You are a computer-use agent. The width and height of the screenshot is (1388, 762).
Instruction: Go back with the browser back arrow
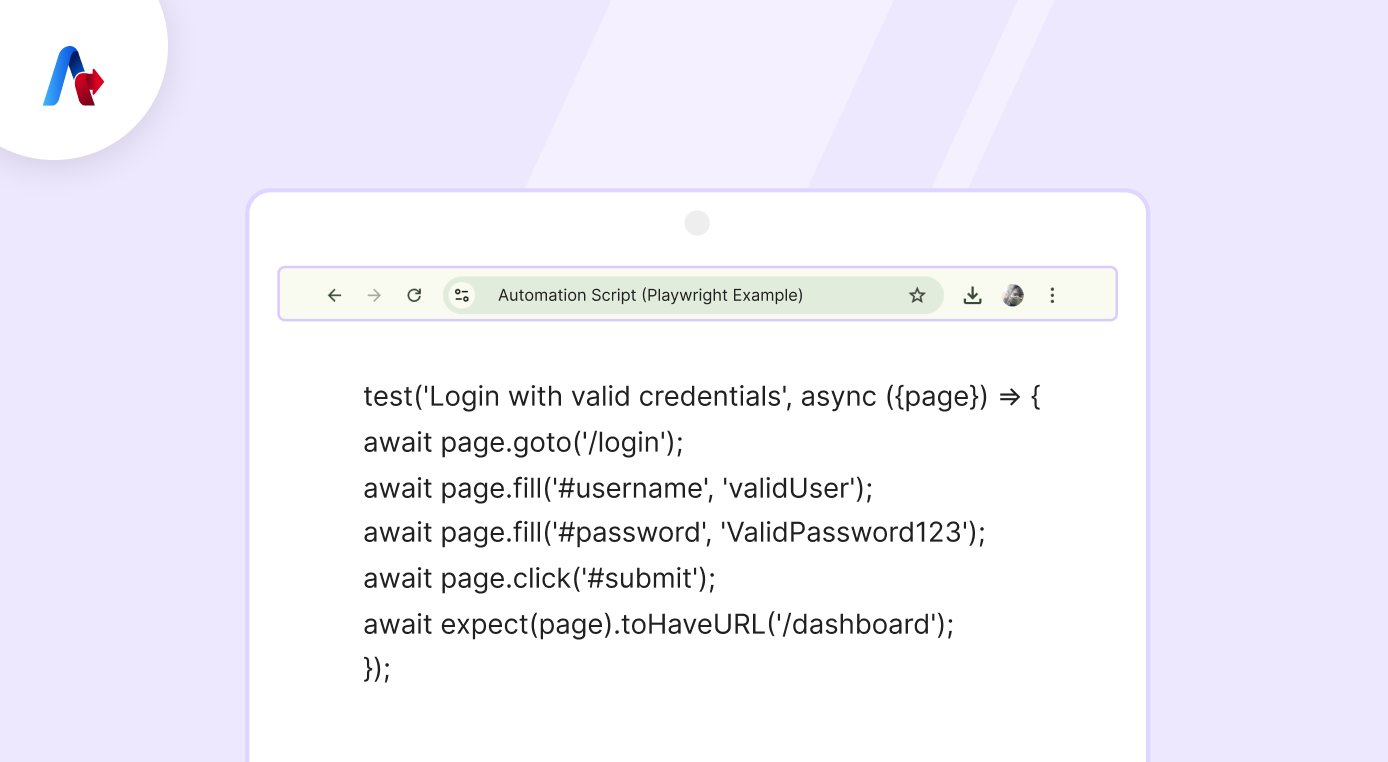coord(335,295)
